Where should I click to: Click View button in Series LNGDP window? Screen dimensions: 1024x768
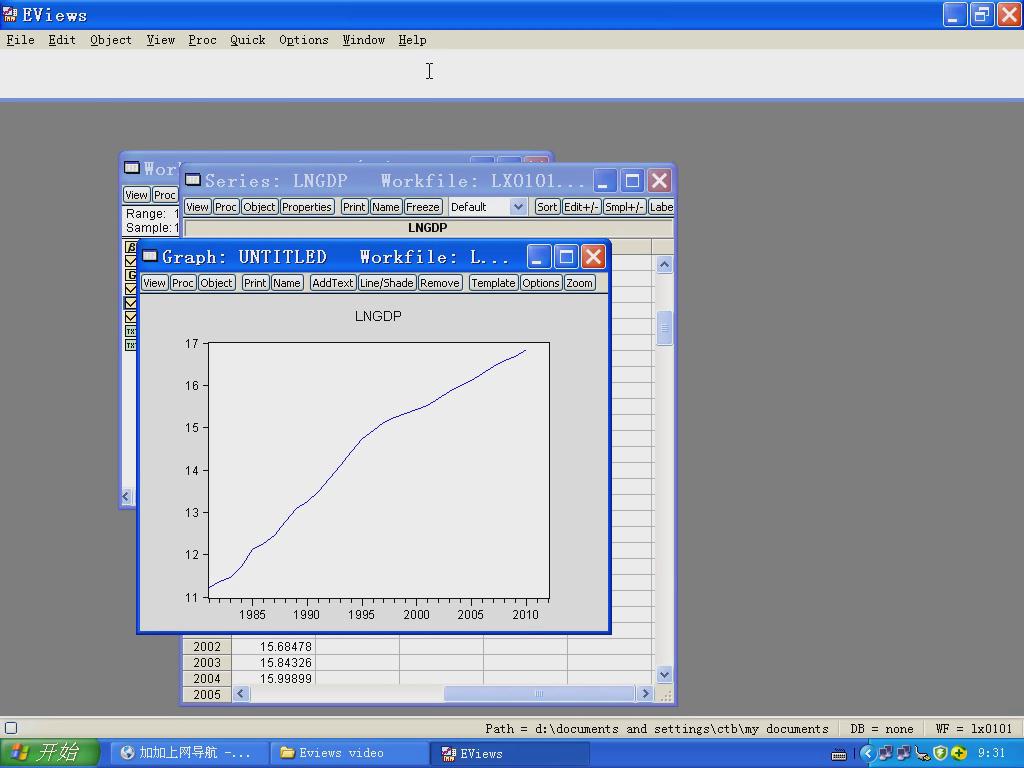click(x=197, y=207)
